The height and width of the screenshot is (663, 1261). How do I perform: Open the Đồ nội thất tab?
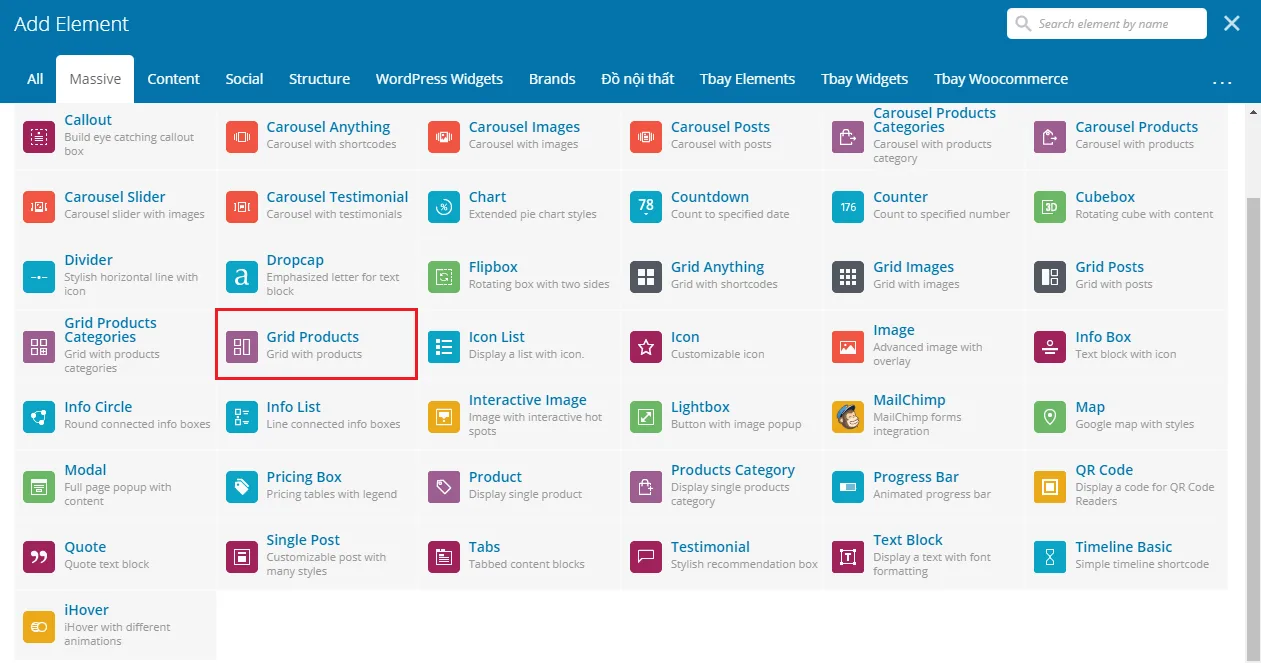pyautogui.click(x=638, y=79)
